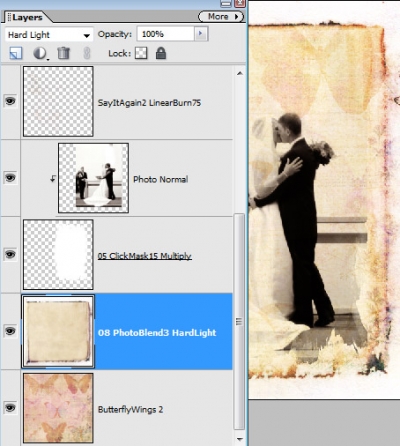The image size is (400, 446).
Task: Open adjustment layer half-circle icon
Action: pos(40,53)
